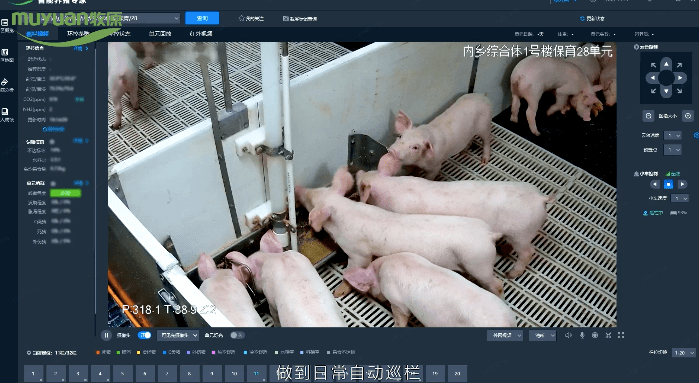Viewport: 699px width, 383px height.
Task: Click the zoom-out lens icon below PTZ pad
Action: pos(648,116)
